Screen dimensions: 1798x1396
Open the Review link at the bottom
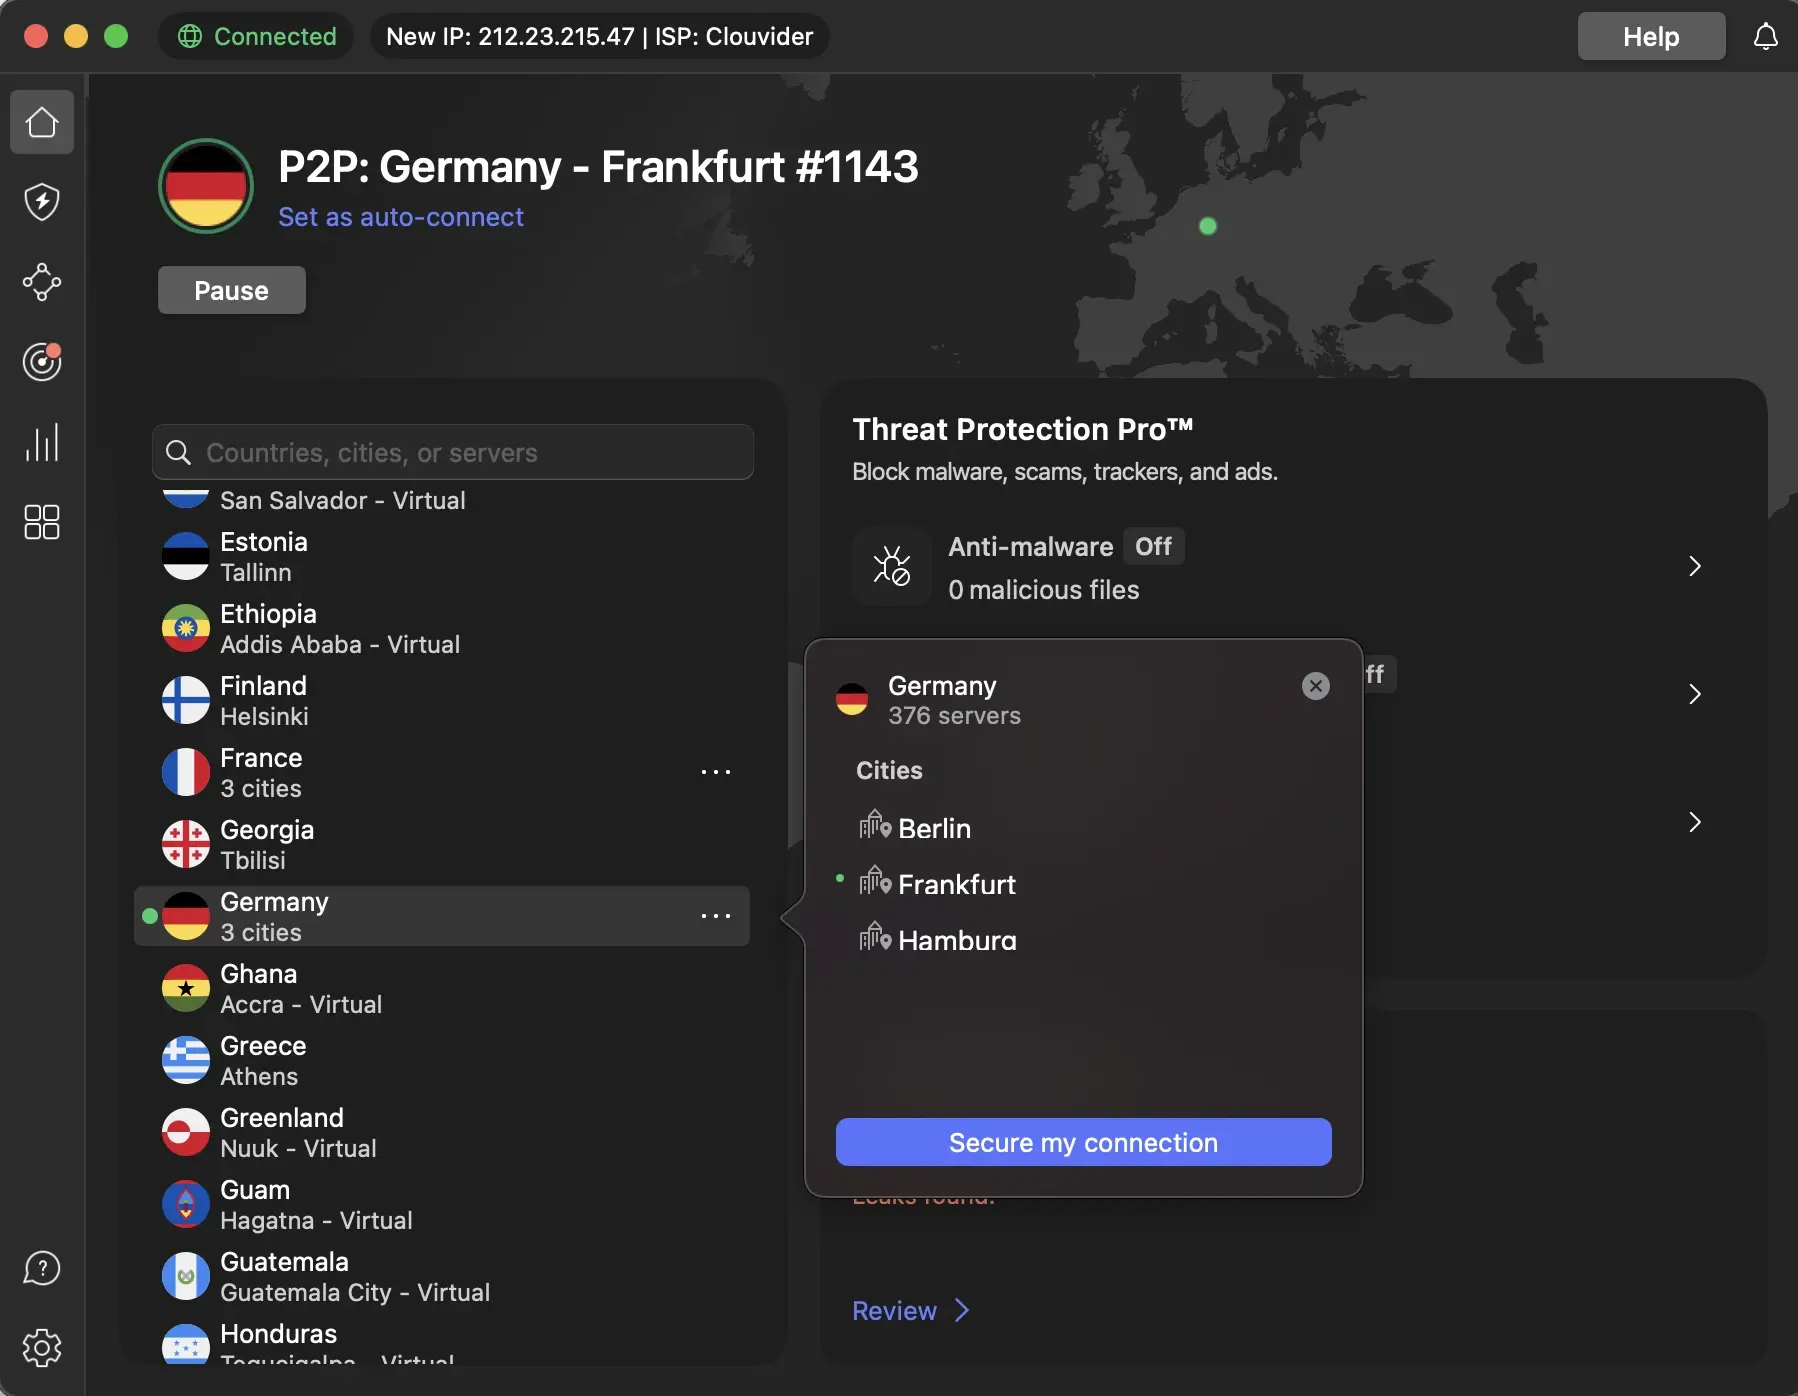(x=893, y=1311)
